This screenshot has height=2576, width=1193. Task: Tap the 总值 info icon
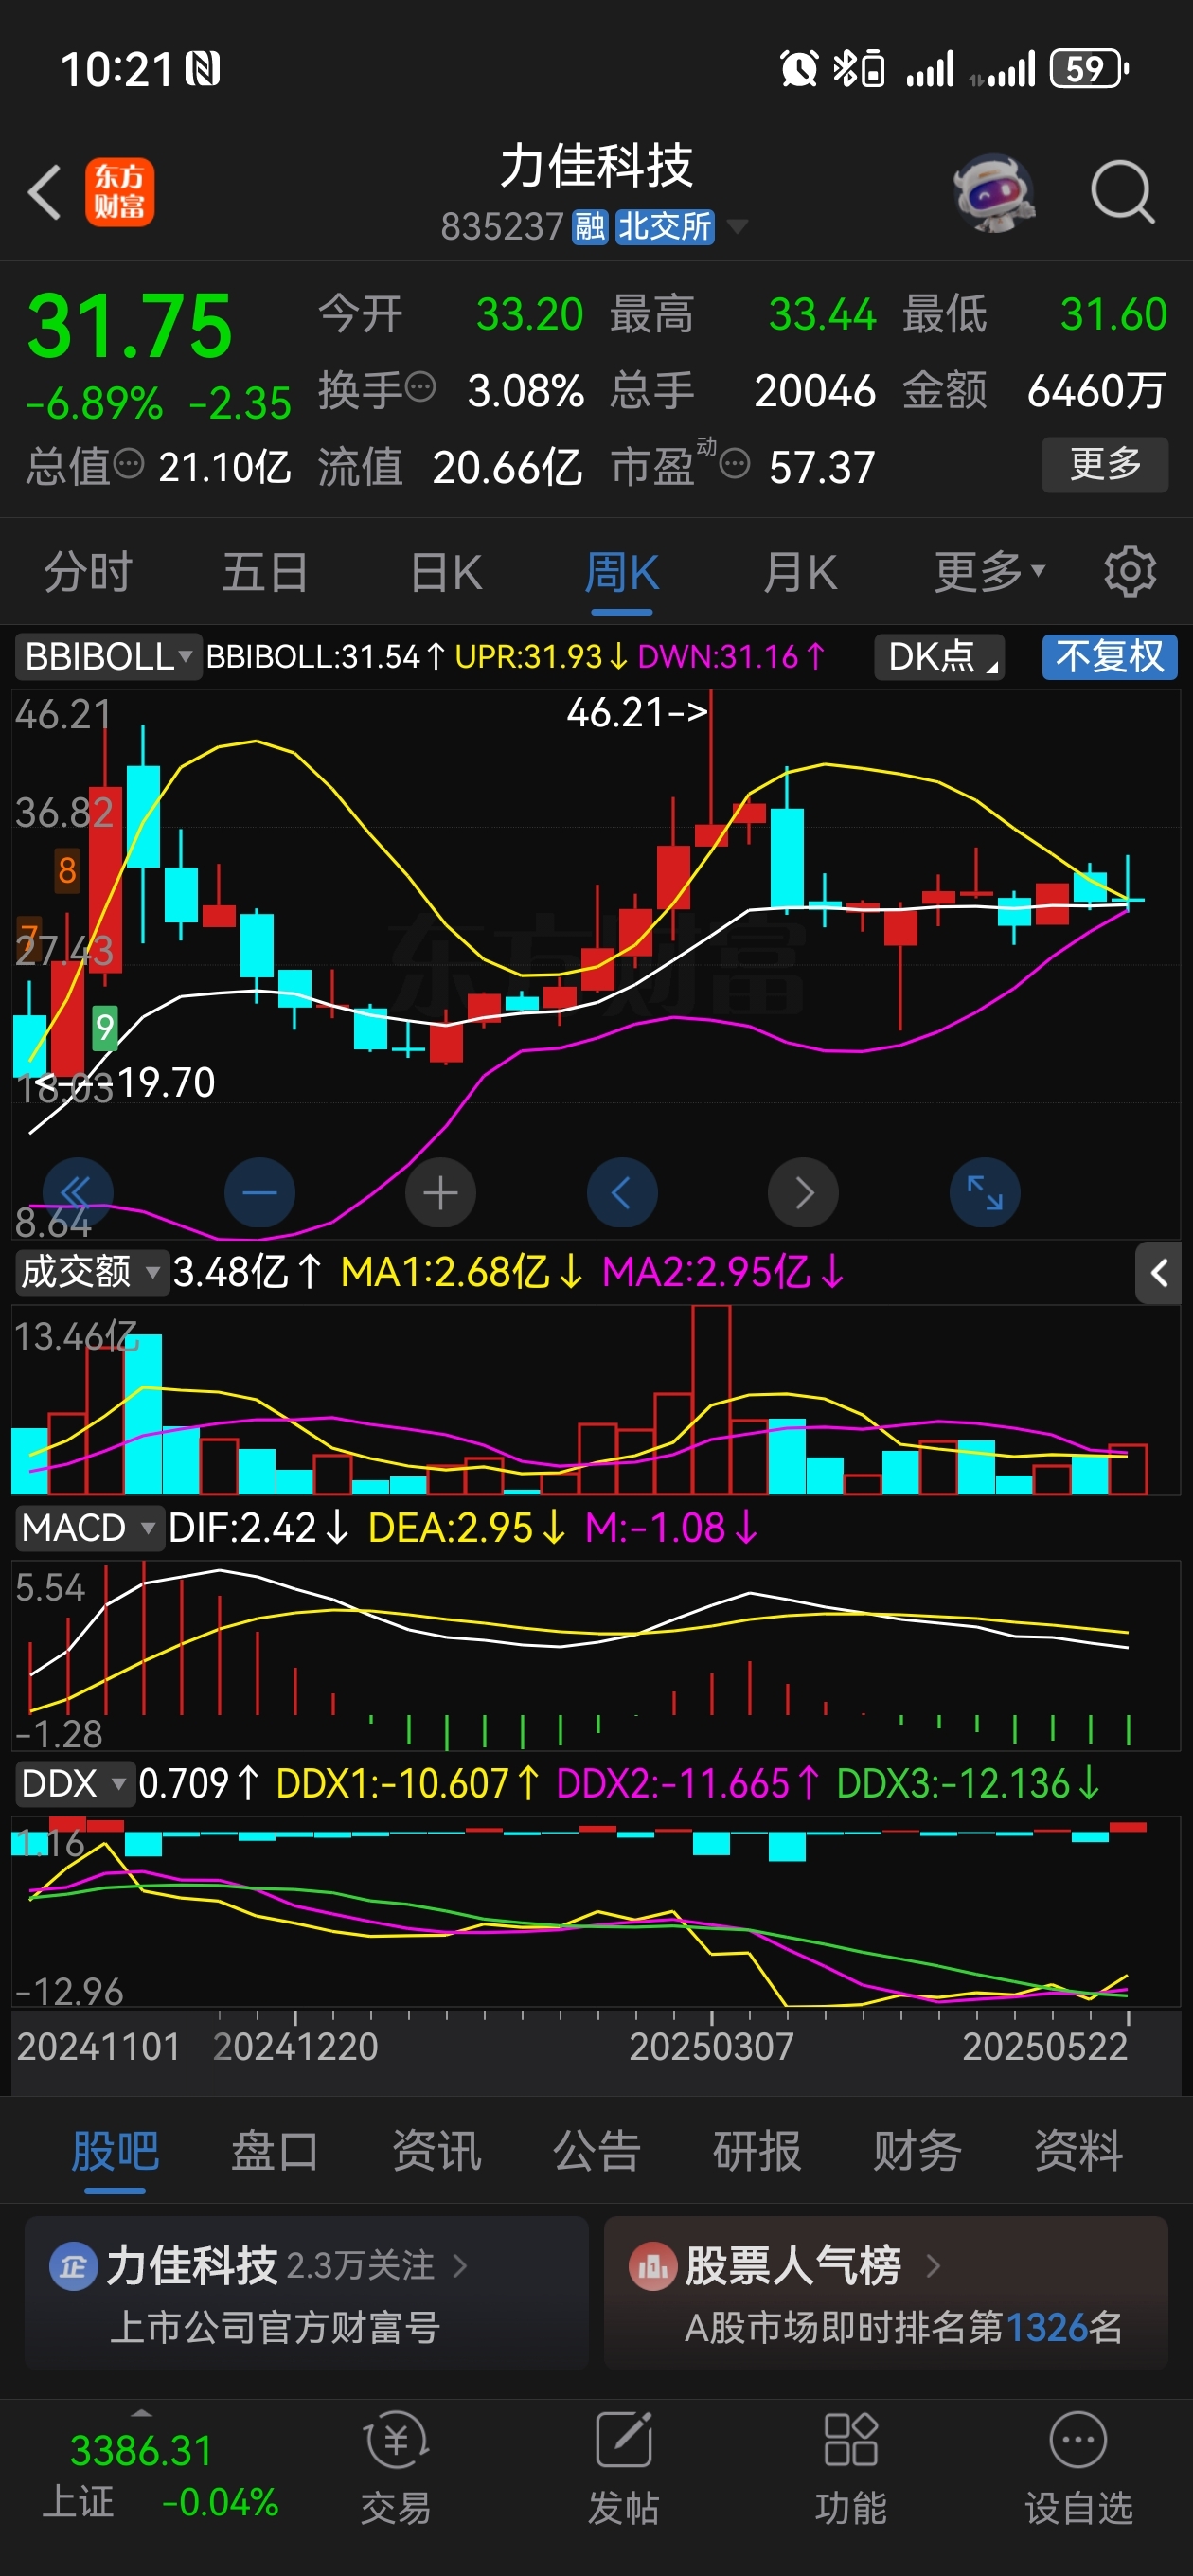click(129, 464)
